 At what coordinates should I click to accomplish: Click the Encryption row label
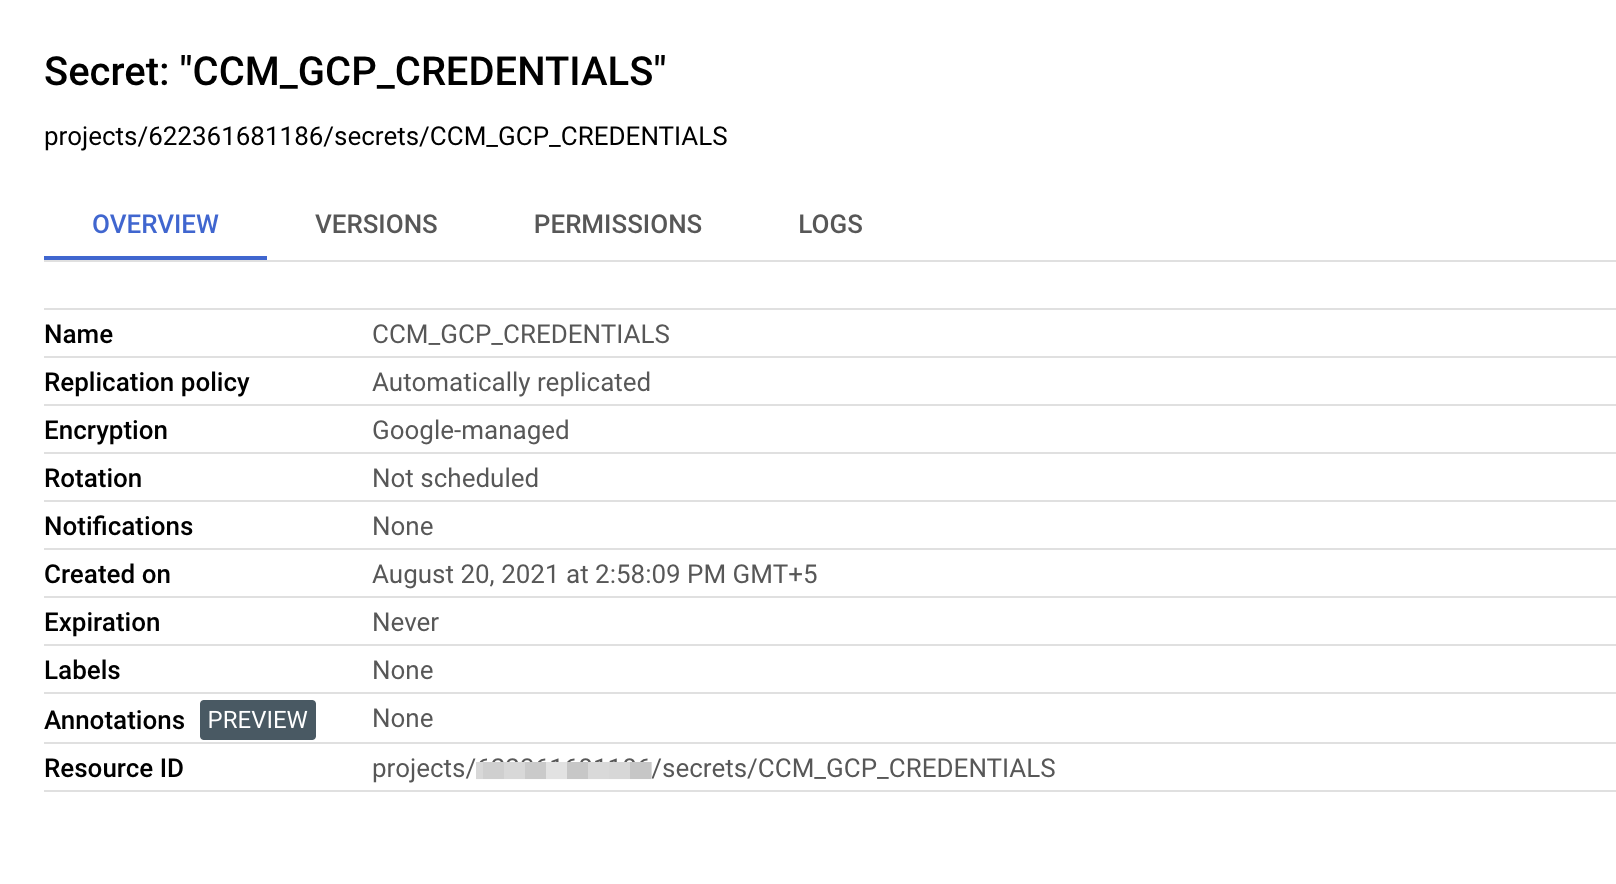106,430
